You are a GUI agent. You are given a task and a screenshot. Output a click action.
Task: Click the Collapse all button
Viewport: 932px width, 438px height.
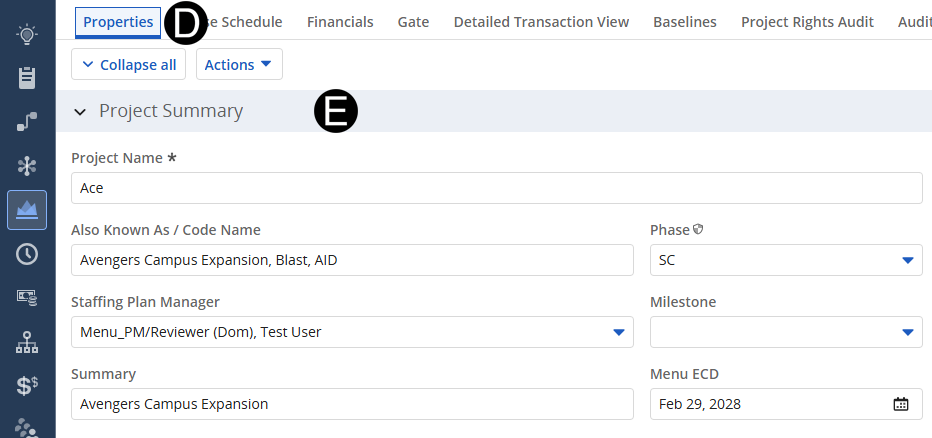coord(129,64)
